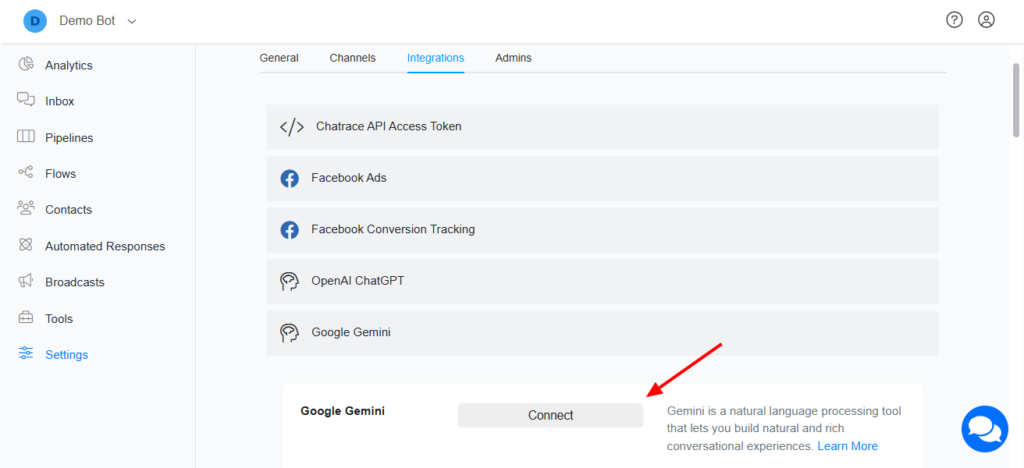This screenshot has height=468, width=1024.
Task: Open the user account profile icon
Action: click(x=986, y=20)
